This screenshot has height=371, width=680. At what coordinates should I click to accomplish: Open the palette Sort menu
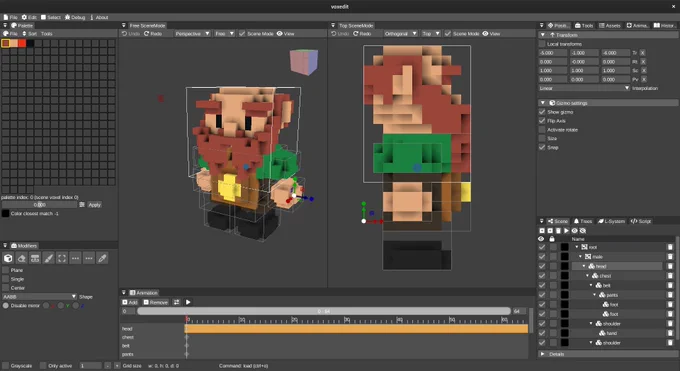[x=29, y=33]
